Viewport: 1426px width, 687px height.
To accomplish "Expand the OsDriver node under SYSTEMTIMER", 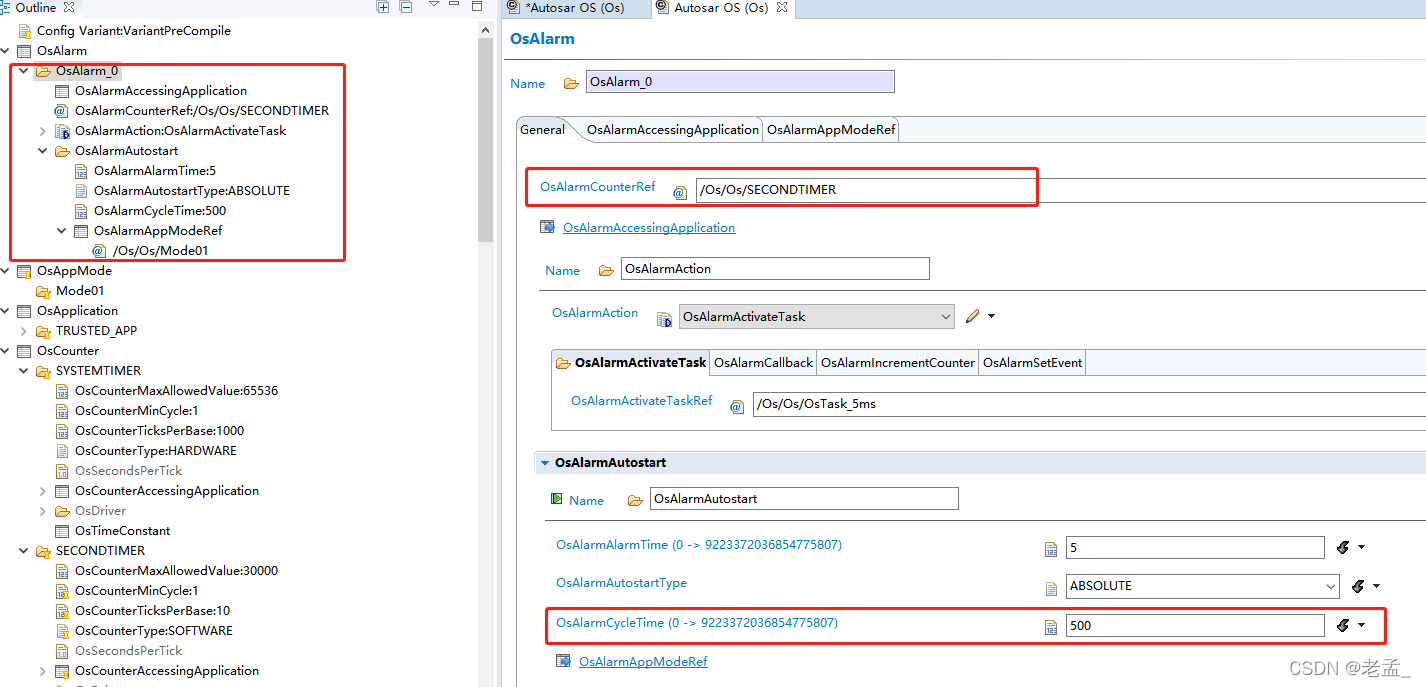I will click(x=42, y=511).
